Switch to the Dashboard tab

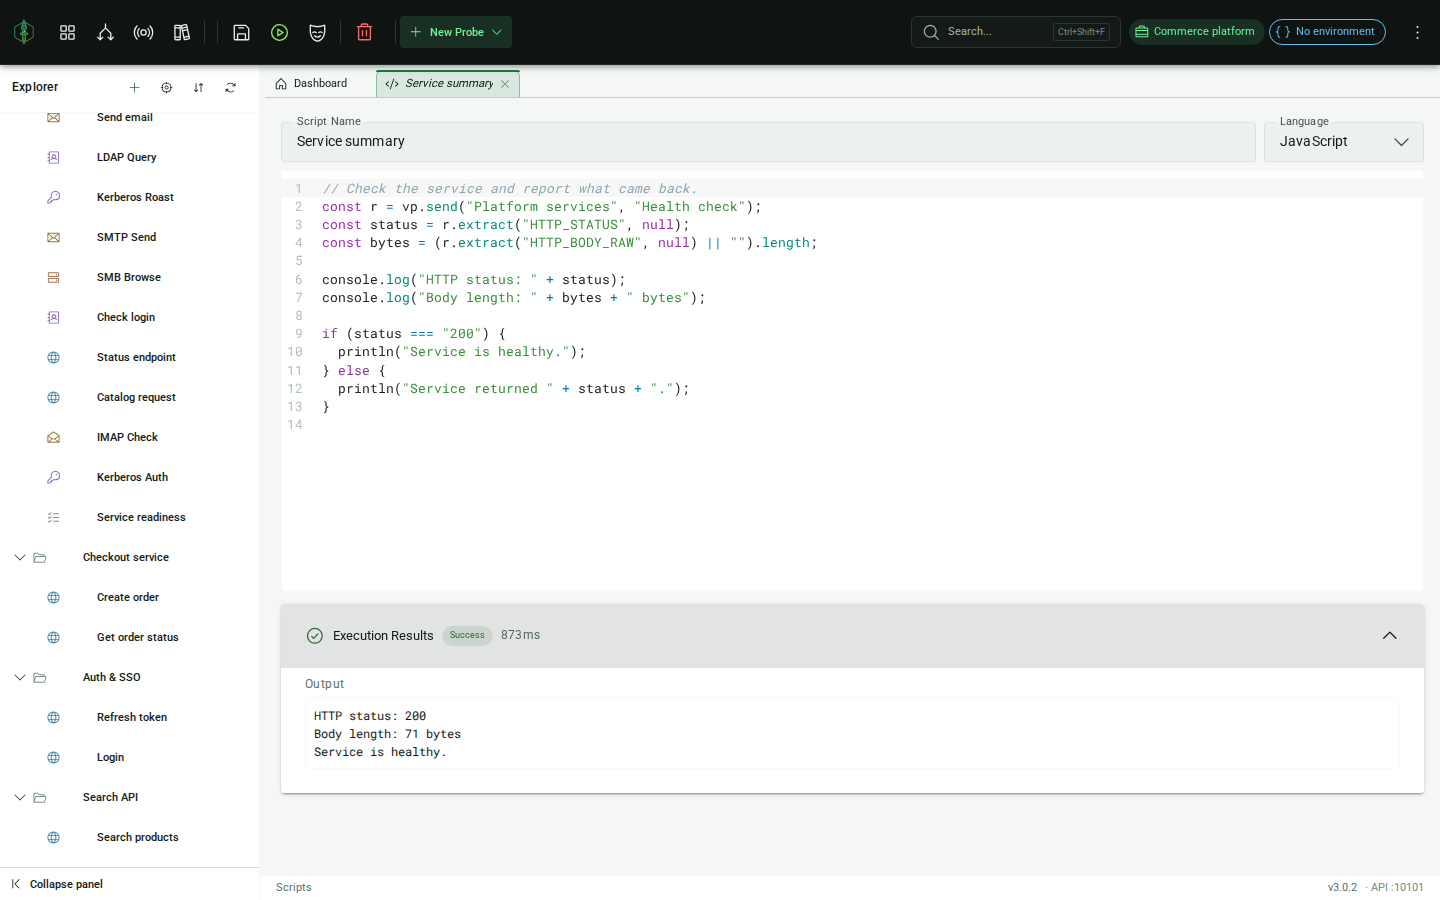[311, 84]
